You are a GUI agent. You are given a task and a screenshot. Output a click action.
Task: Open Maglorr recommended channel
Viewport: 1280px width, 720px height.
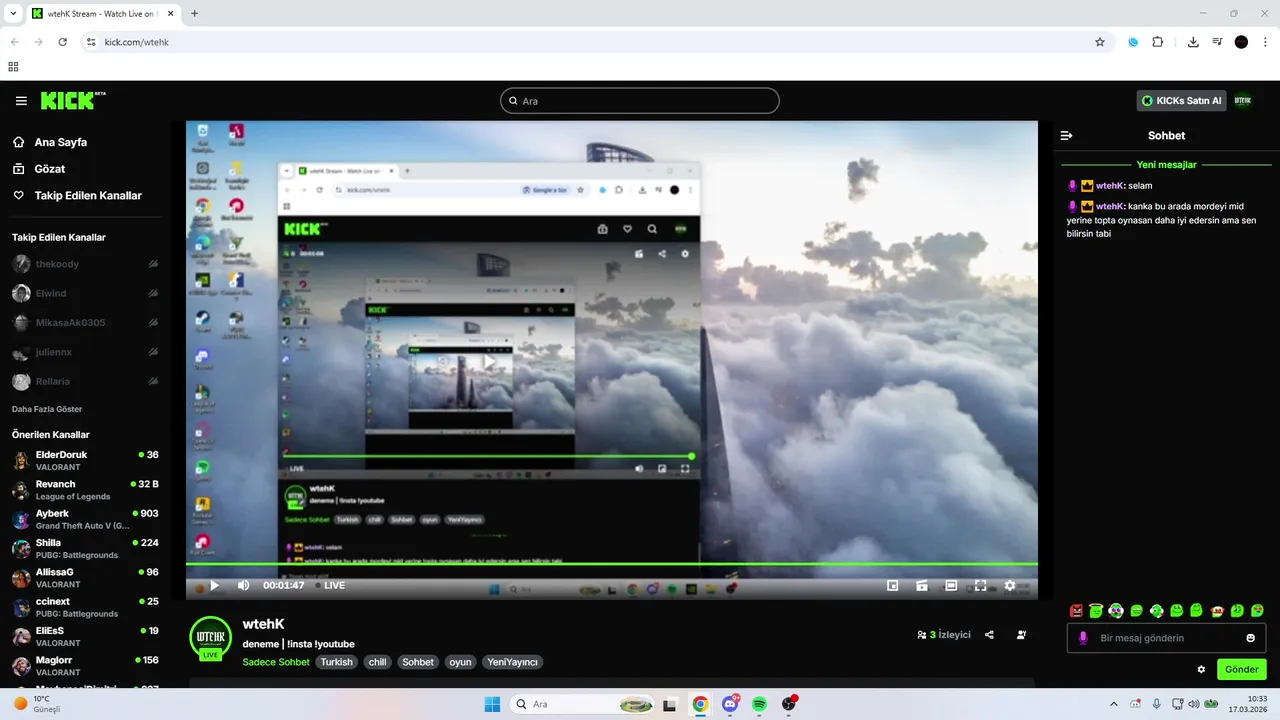tap(85, 666)
